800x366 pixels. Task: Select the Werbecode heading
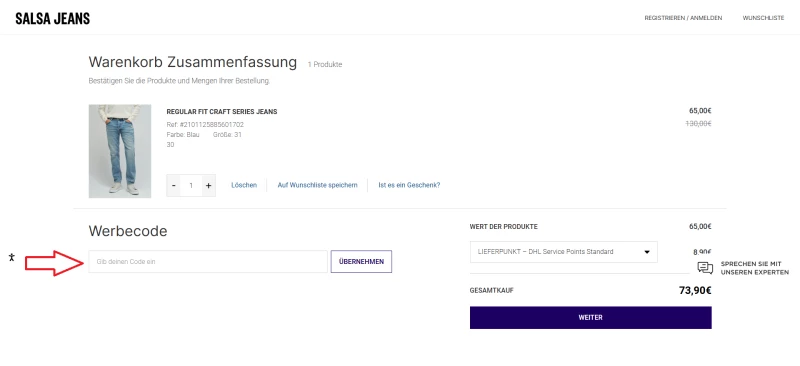click(x=128, y=231)
